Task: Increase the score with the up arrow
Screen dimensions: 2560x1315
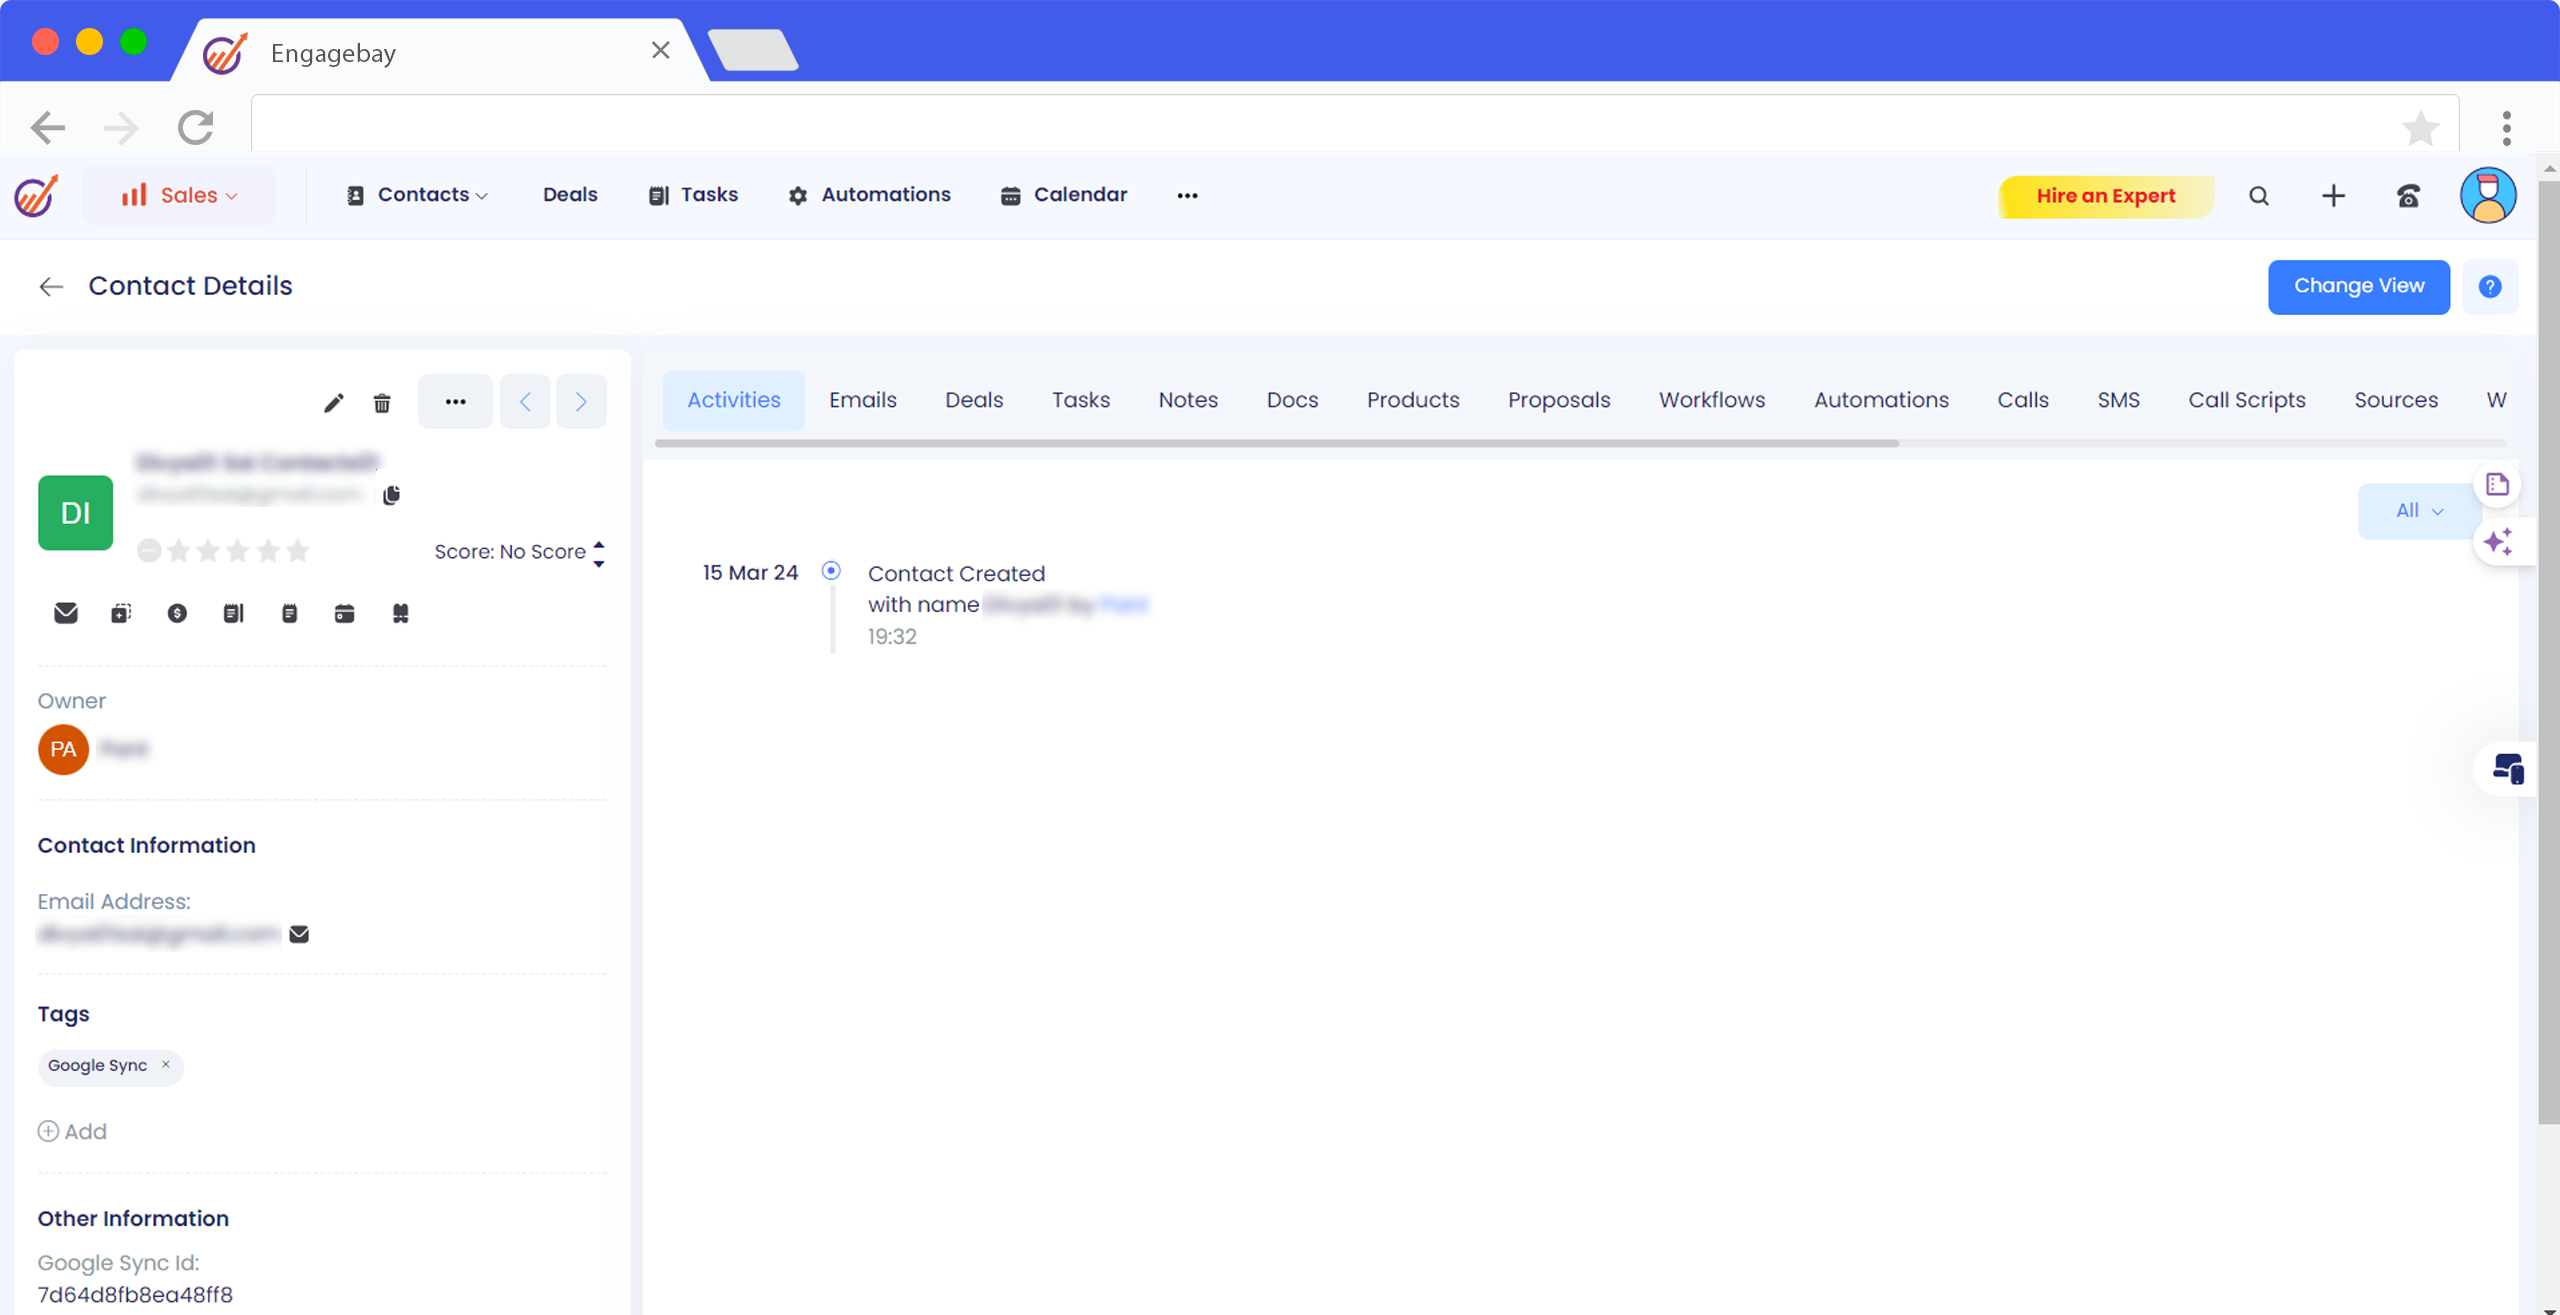Action: [x=599, y=544]
